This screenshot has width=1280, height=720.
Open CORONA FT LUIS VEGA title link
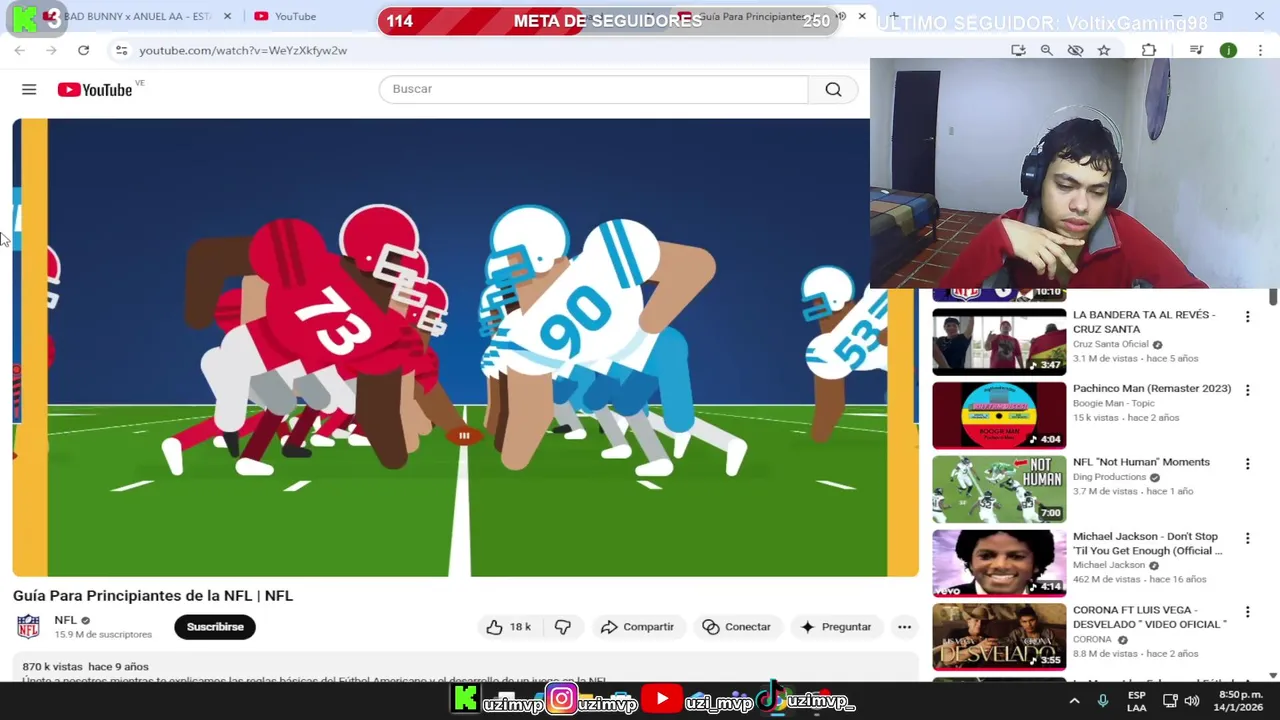(x=1149, y=617)
